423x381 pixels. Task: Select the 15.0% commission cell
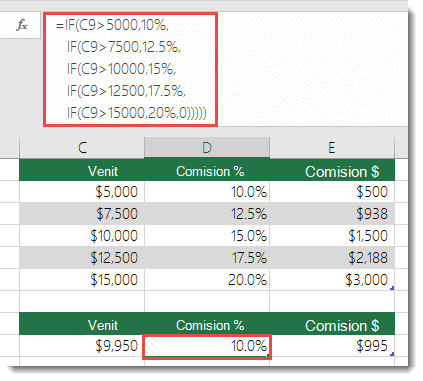[x=207, y=236]
